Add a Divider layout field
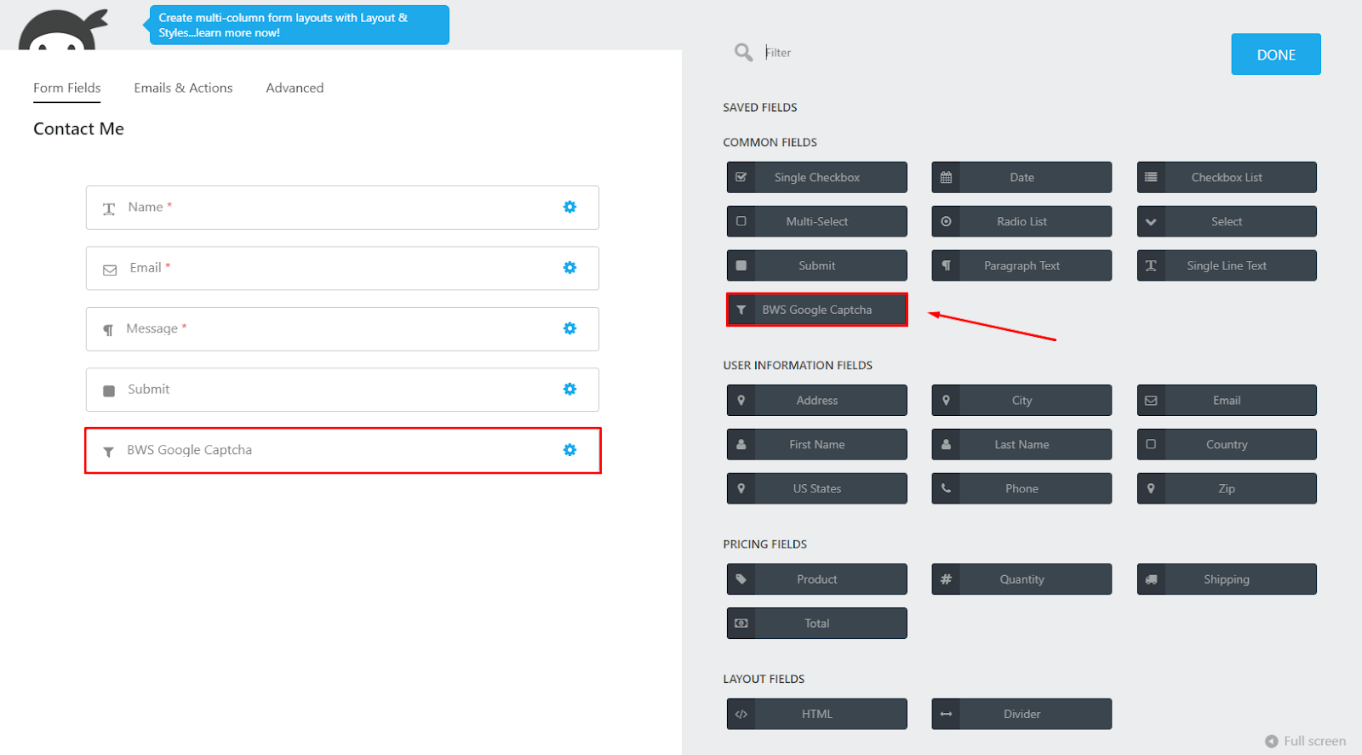The height and width of the screenshot is (755, 1362). (1021, 714)
